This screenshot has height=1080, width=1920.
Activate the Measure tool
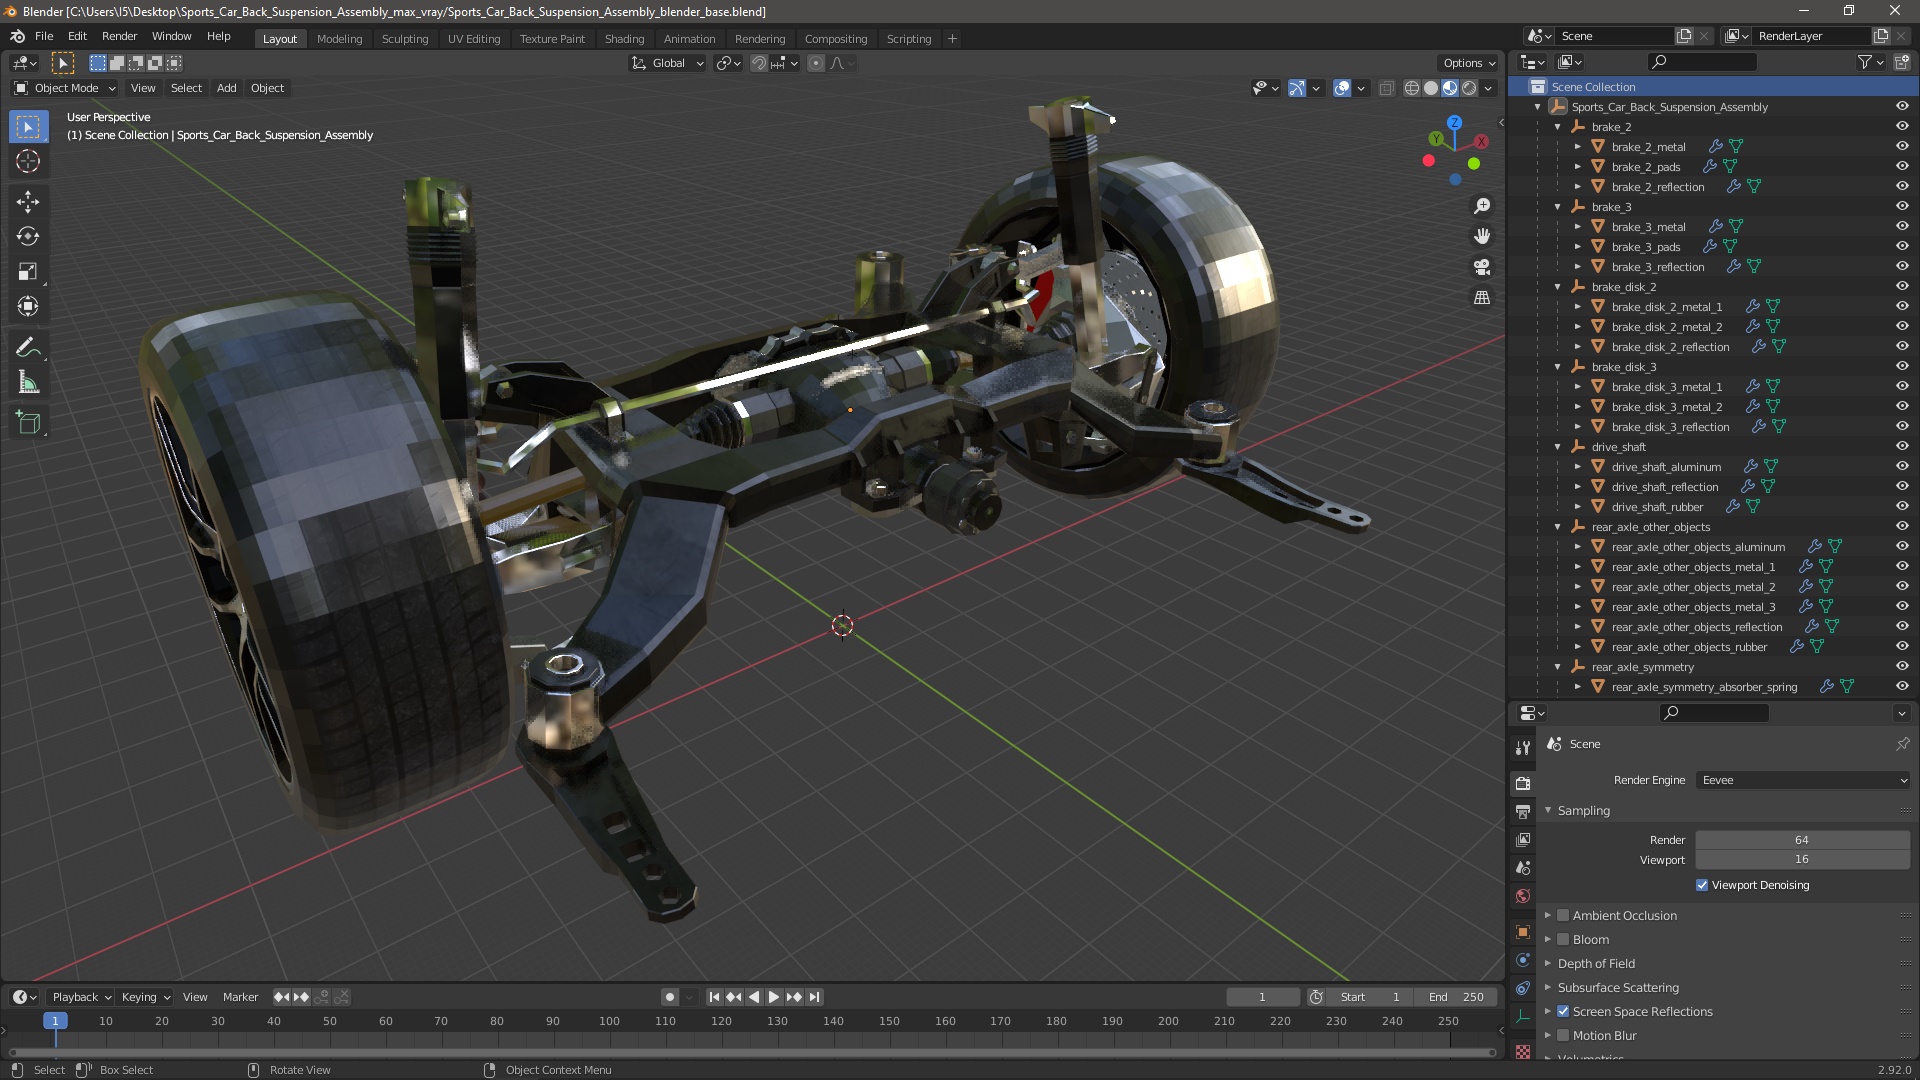(28, 383)
